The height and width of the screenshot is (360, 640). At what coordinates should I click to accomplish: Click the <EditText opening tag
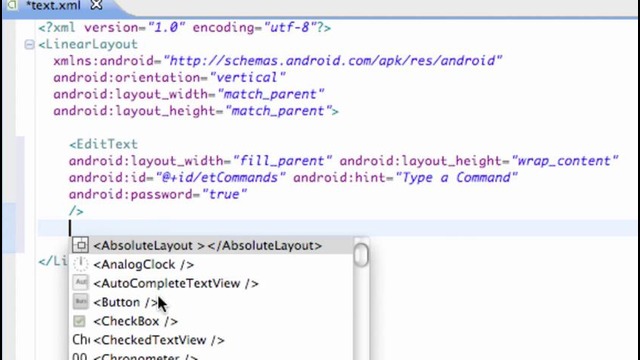(x=103, y=144)
